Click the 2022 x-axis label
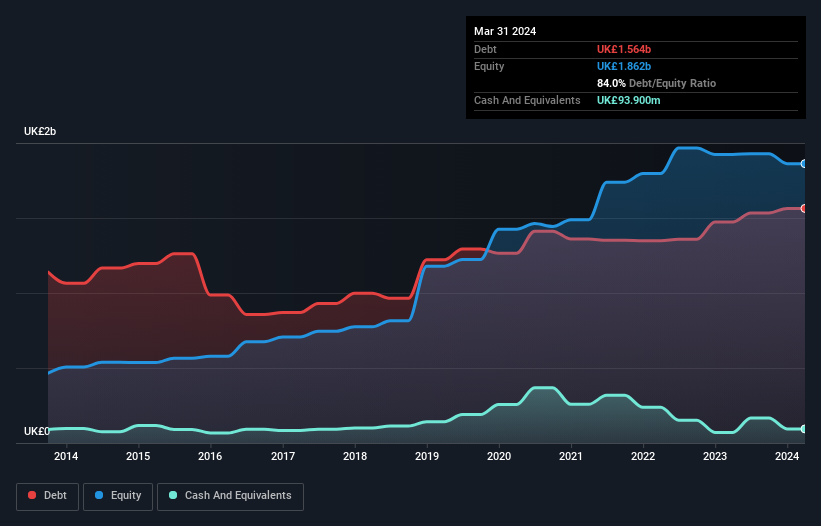The height and width of the screenshot is (526, 821). 643,456
